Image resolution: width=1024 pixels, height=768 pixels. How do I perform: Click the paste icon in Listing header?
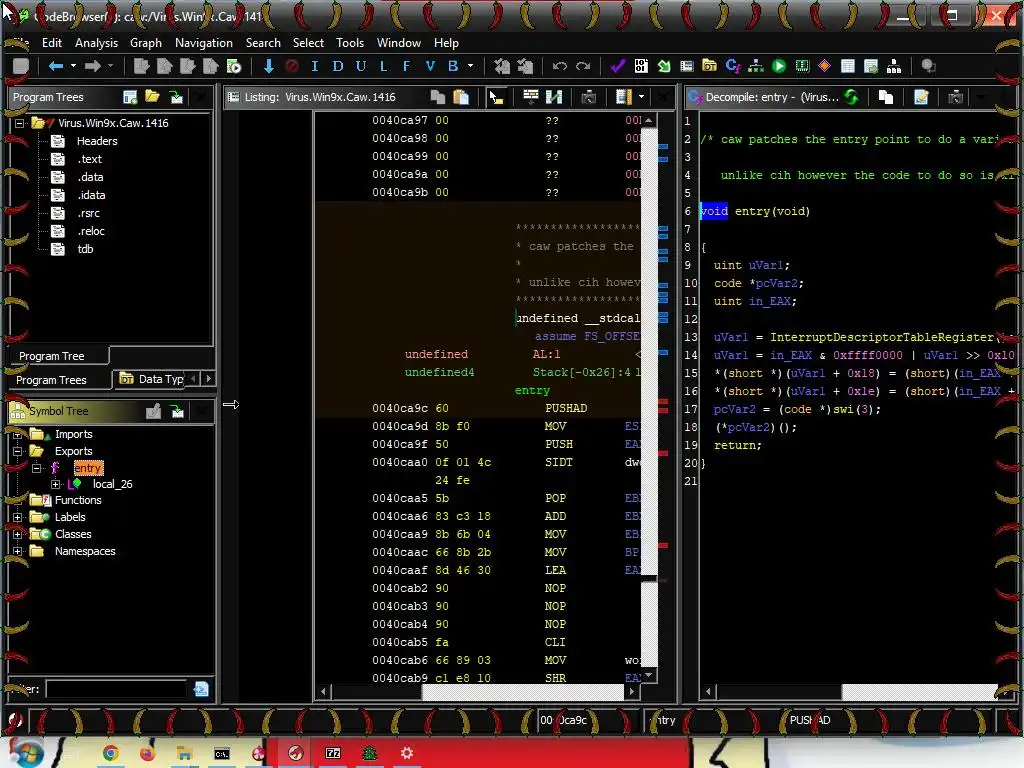pyautogui.click(x=461, y=97)
